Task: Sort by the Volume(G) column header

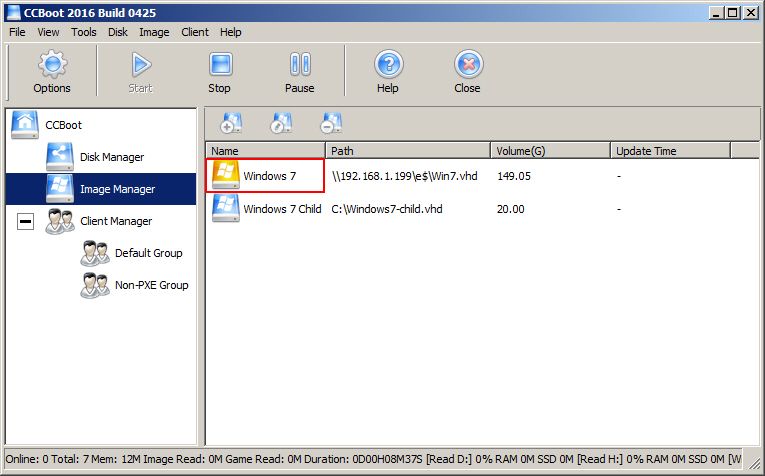Action: [550, 151]
